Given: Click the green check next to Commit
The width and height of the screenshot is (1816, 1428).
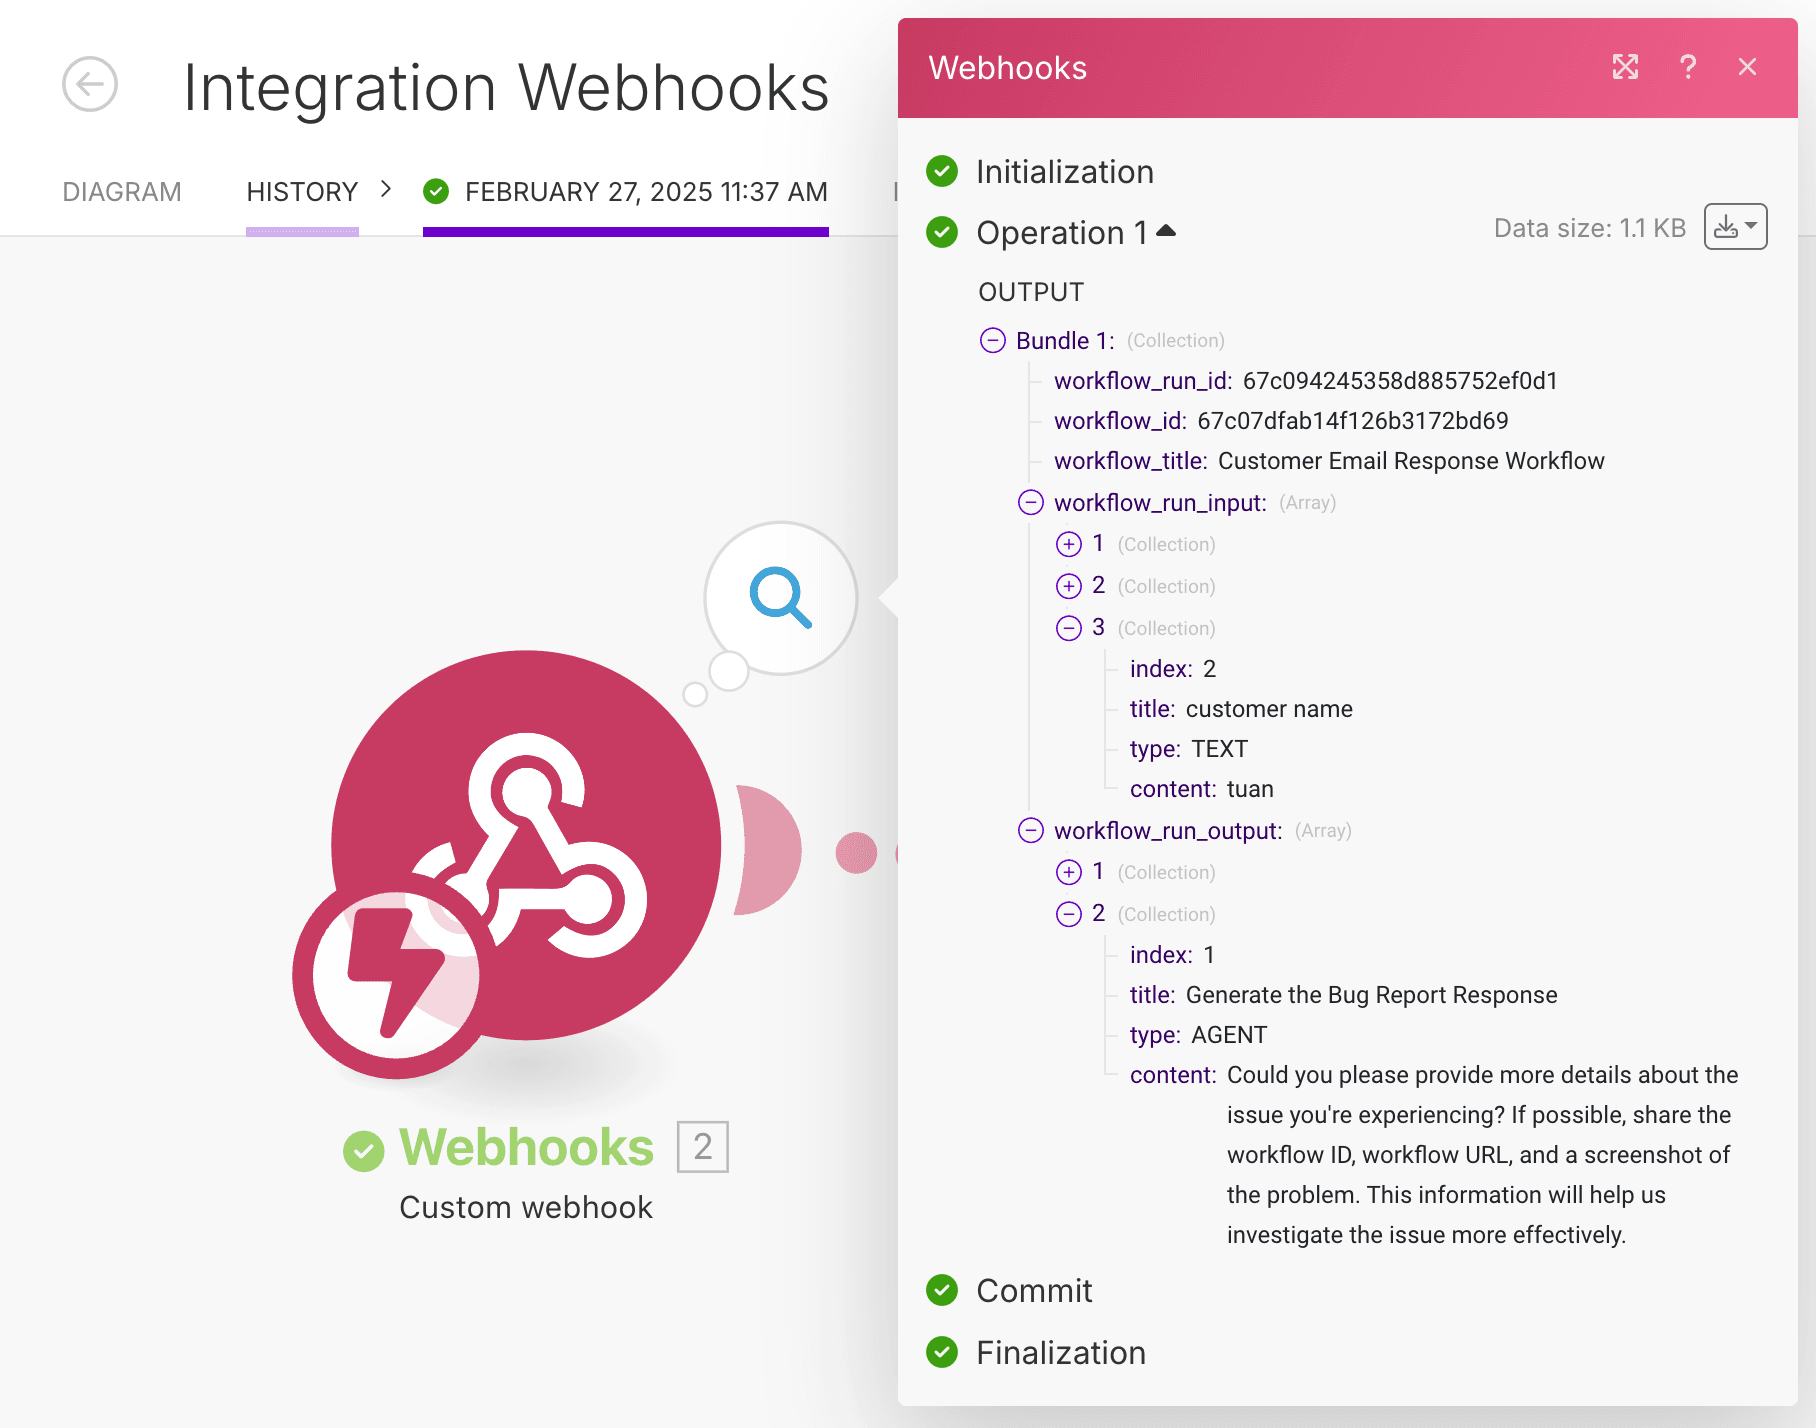Looking at the screenshot, I should click(x=942, y=1291).
